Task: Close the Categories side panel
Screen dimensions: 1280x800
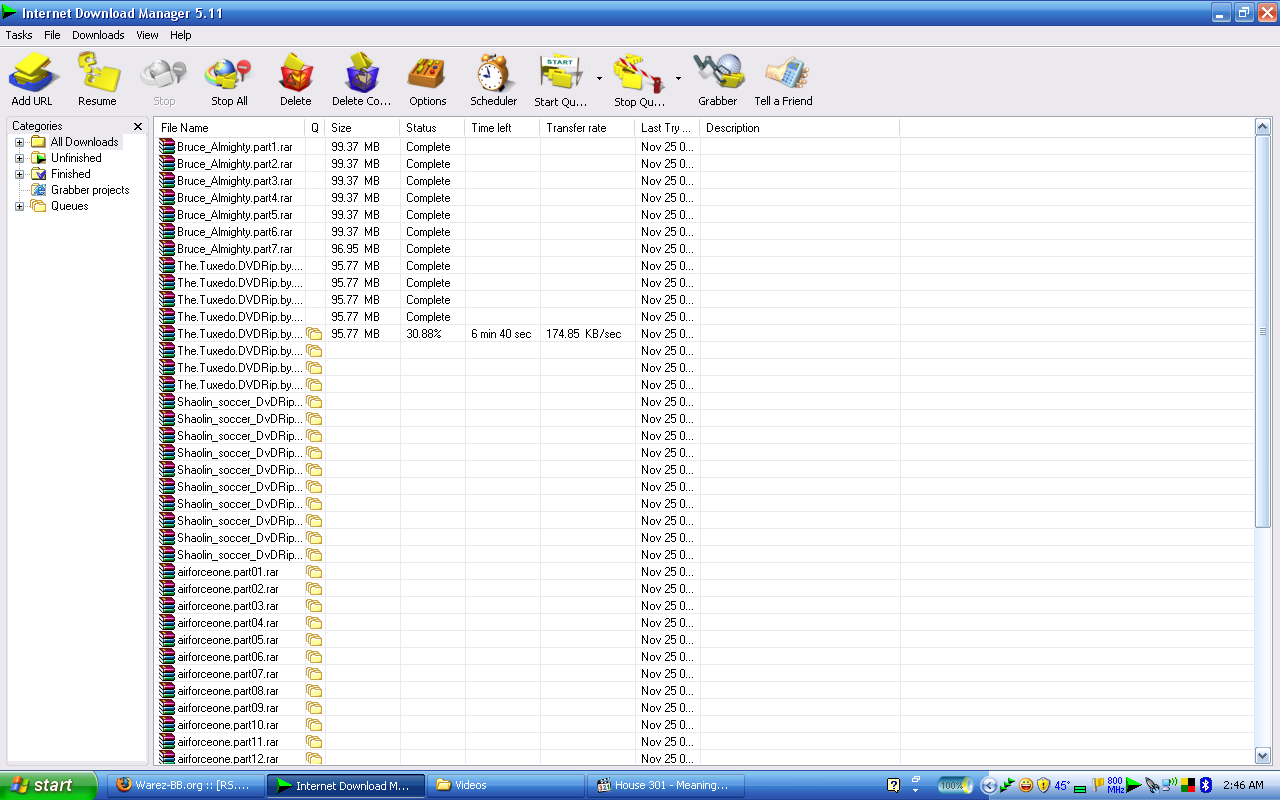Action: click(x=138, y=127)
